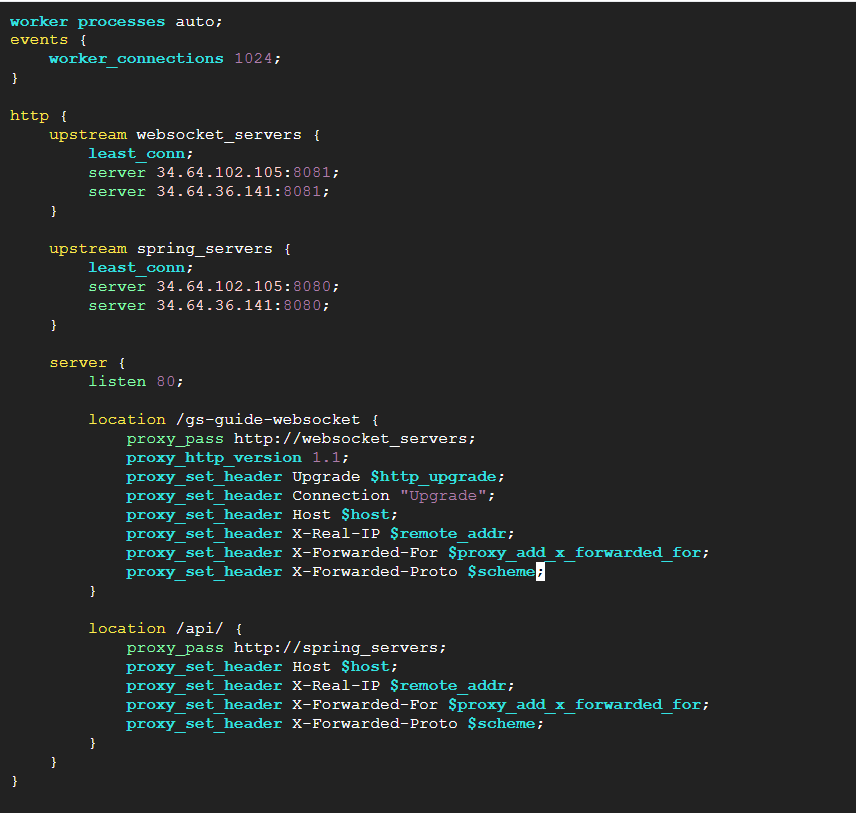
Task: Click the '$http_upgrade' variable
Action: click(433, 477)
